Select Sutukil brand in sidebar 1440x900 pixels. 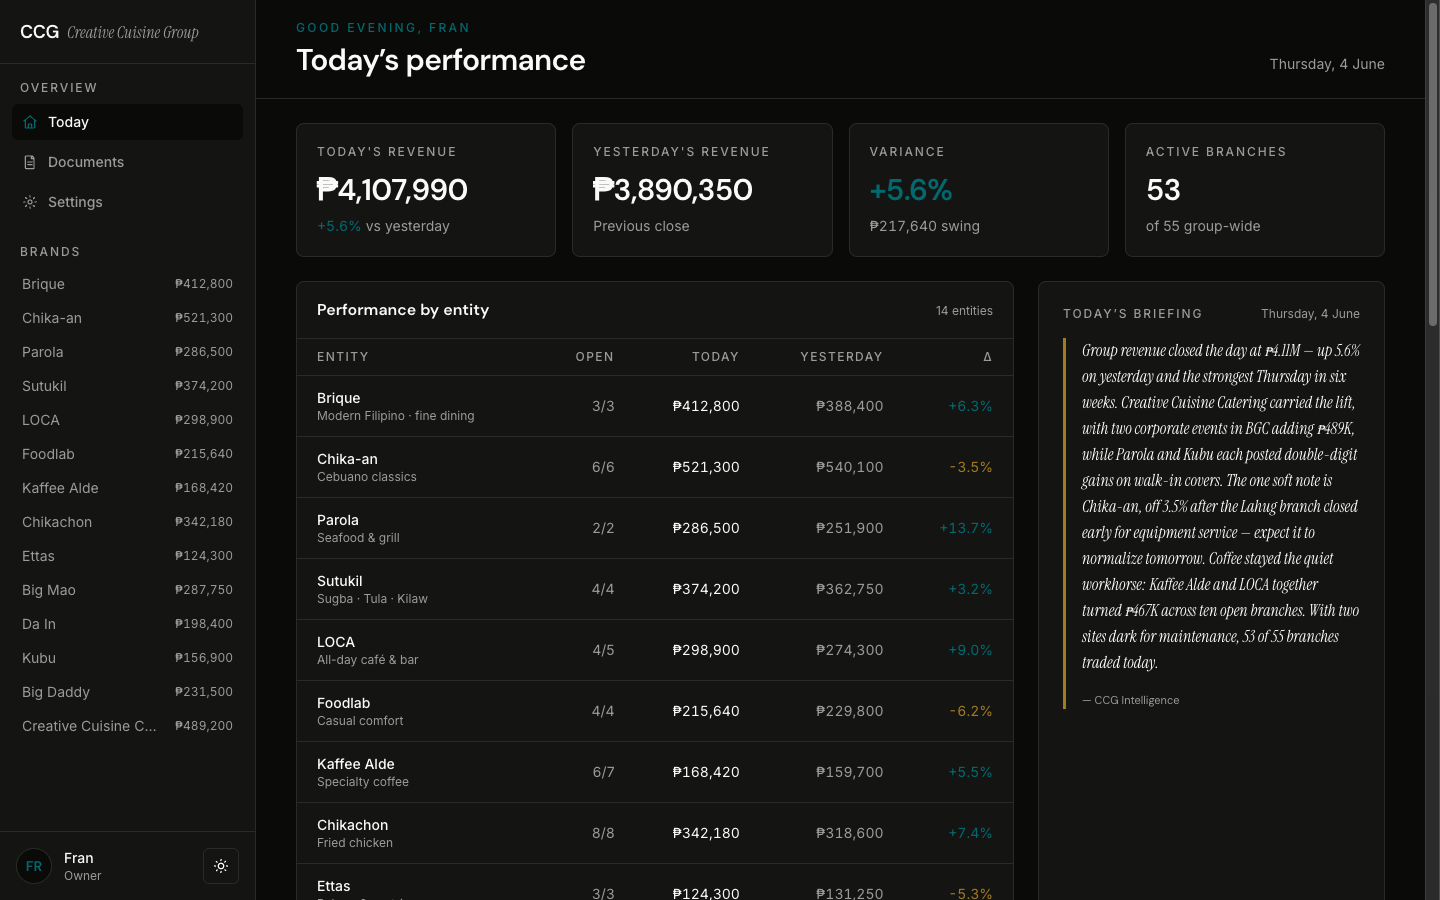point(127,386)
